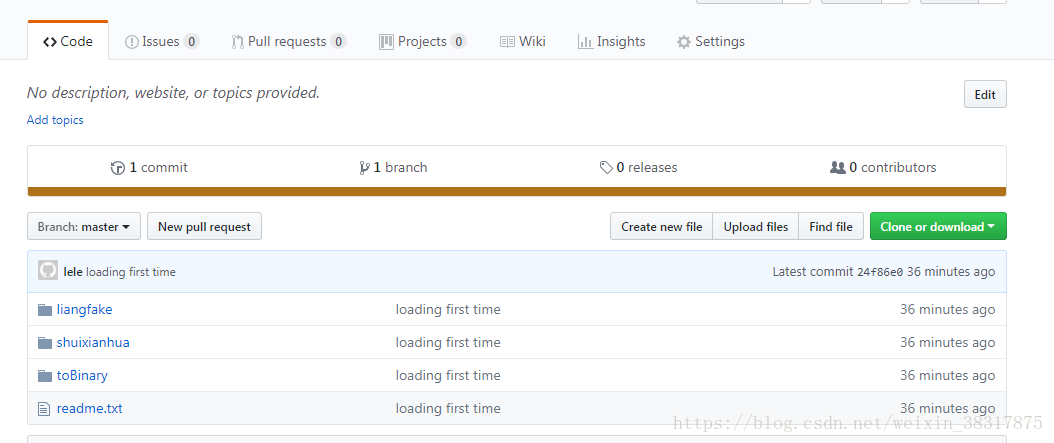Click the Insights graph icon

[585, 42]
